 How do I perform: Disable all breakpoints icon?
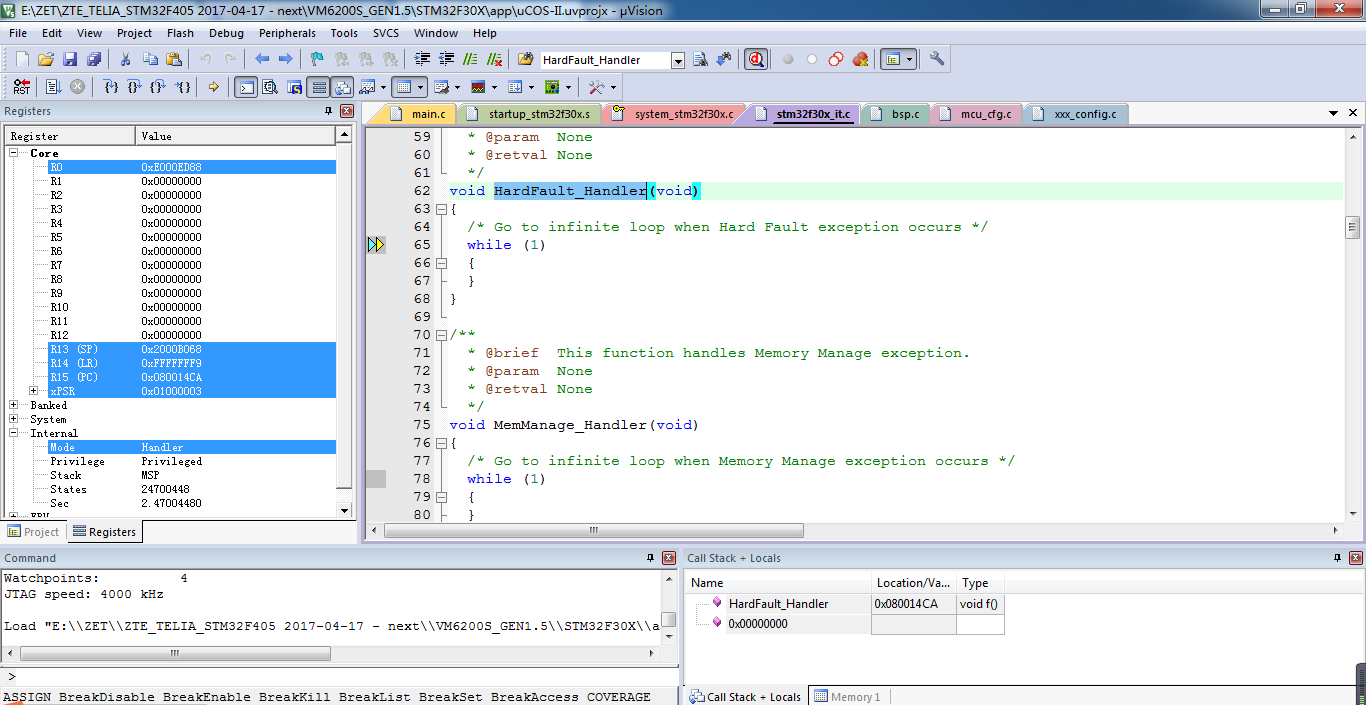tap(835, 59)
